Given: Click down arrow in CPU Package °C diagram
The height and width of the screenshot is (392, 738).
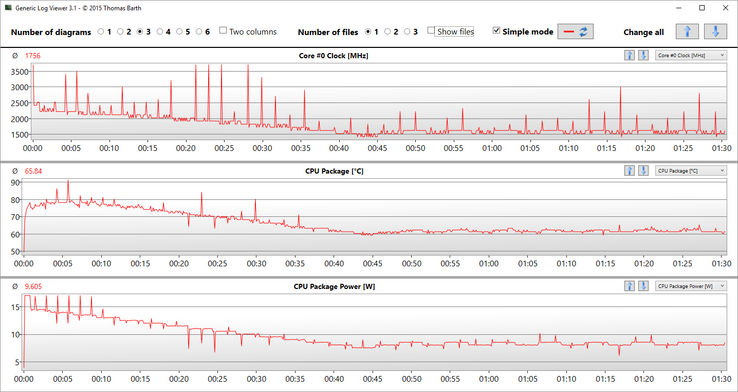Looking at the screenshot, I should [643, 171].
